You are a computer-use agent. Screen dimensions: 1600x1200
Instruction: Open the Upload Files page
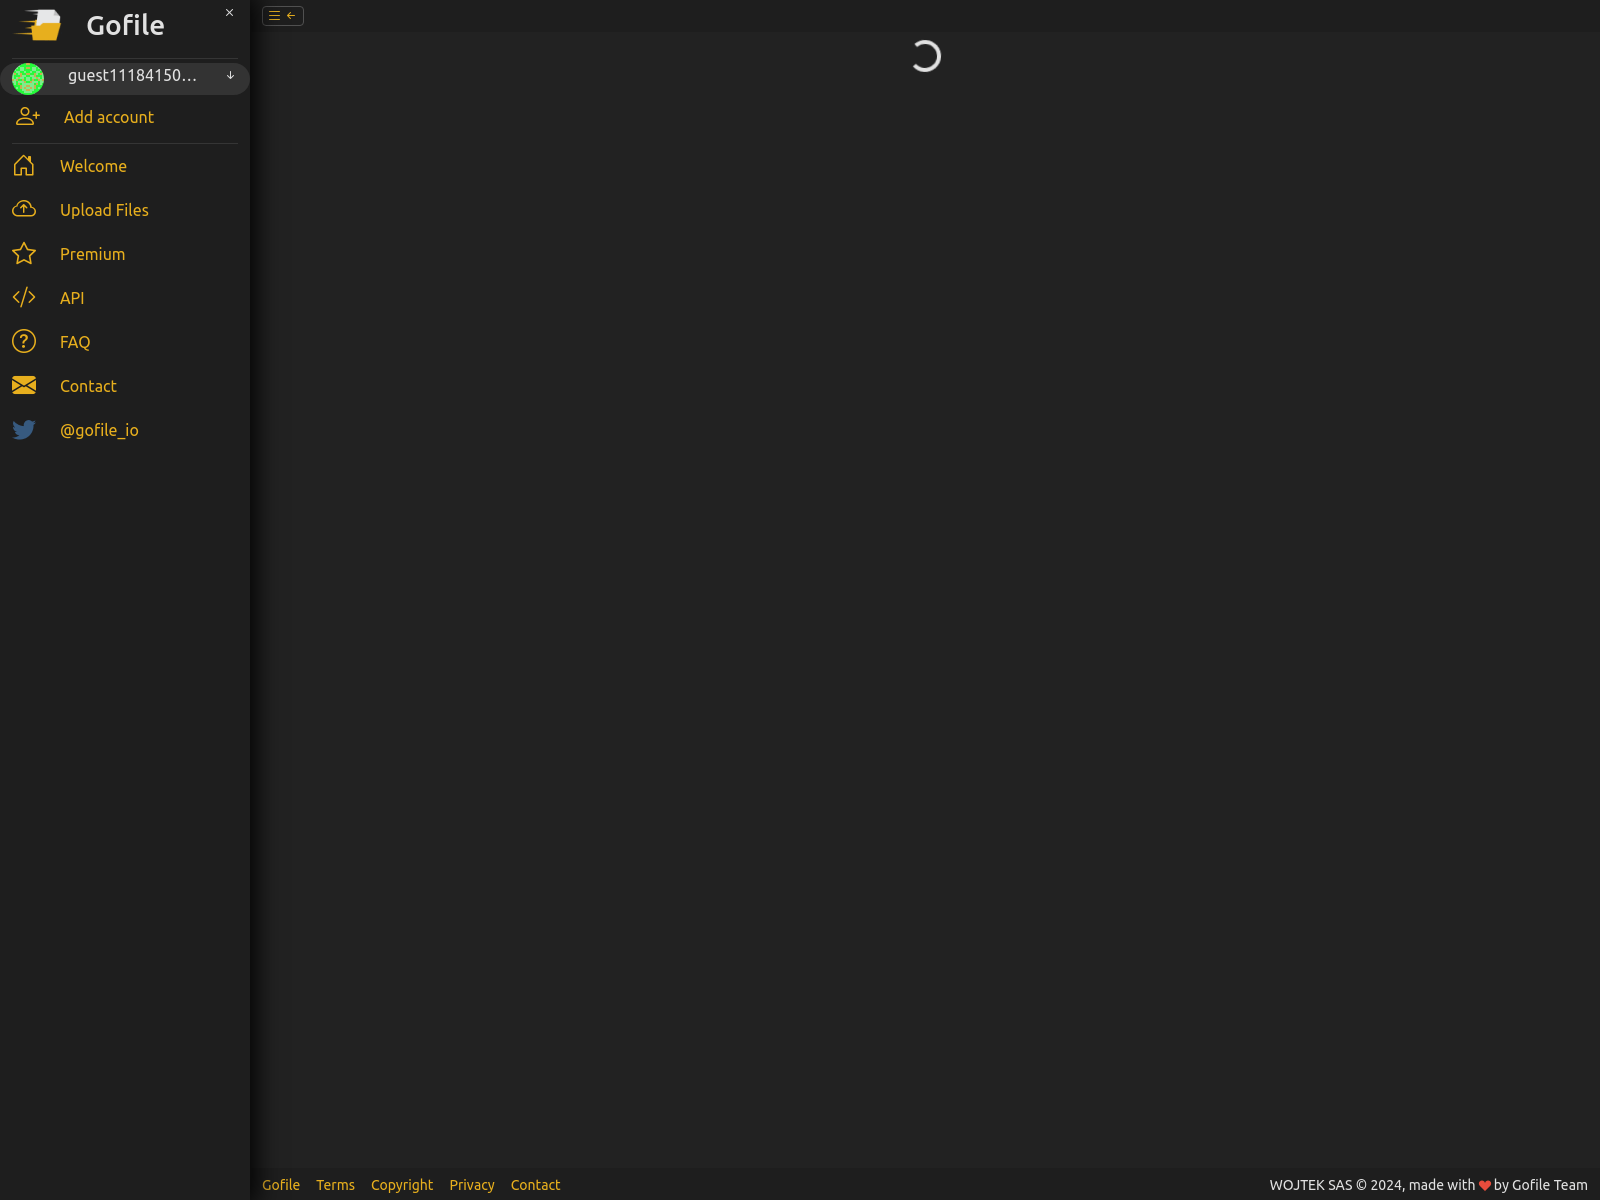(x=104, y=210)
